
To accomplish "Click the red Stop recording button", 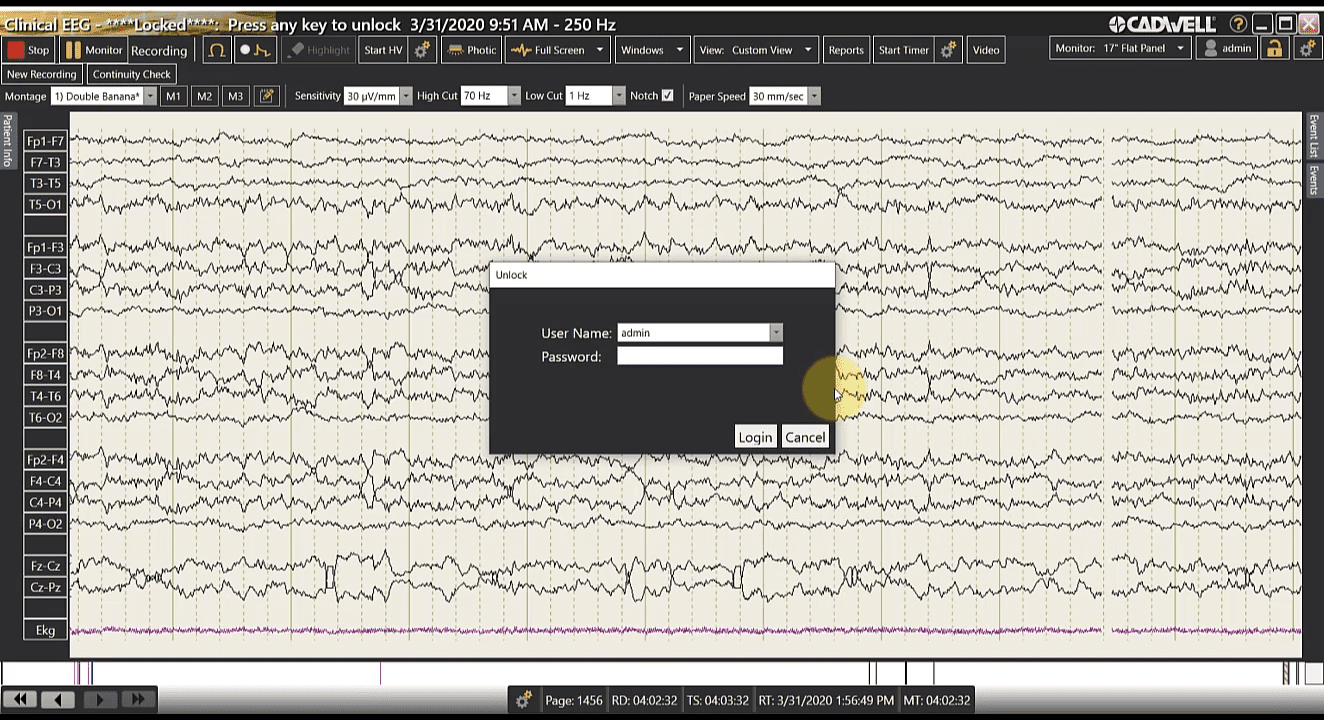I will [x=28, y=50].
